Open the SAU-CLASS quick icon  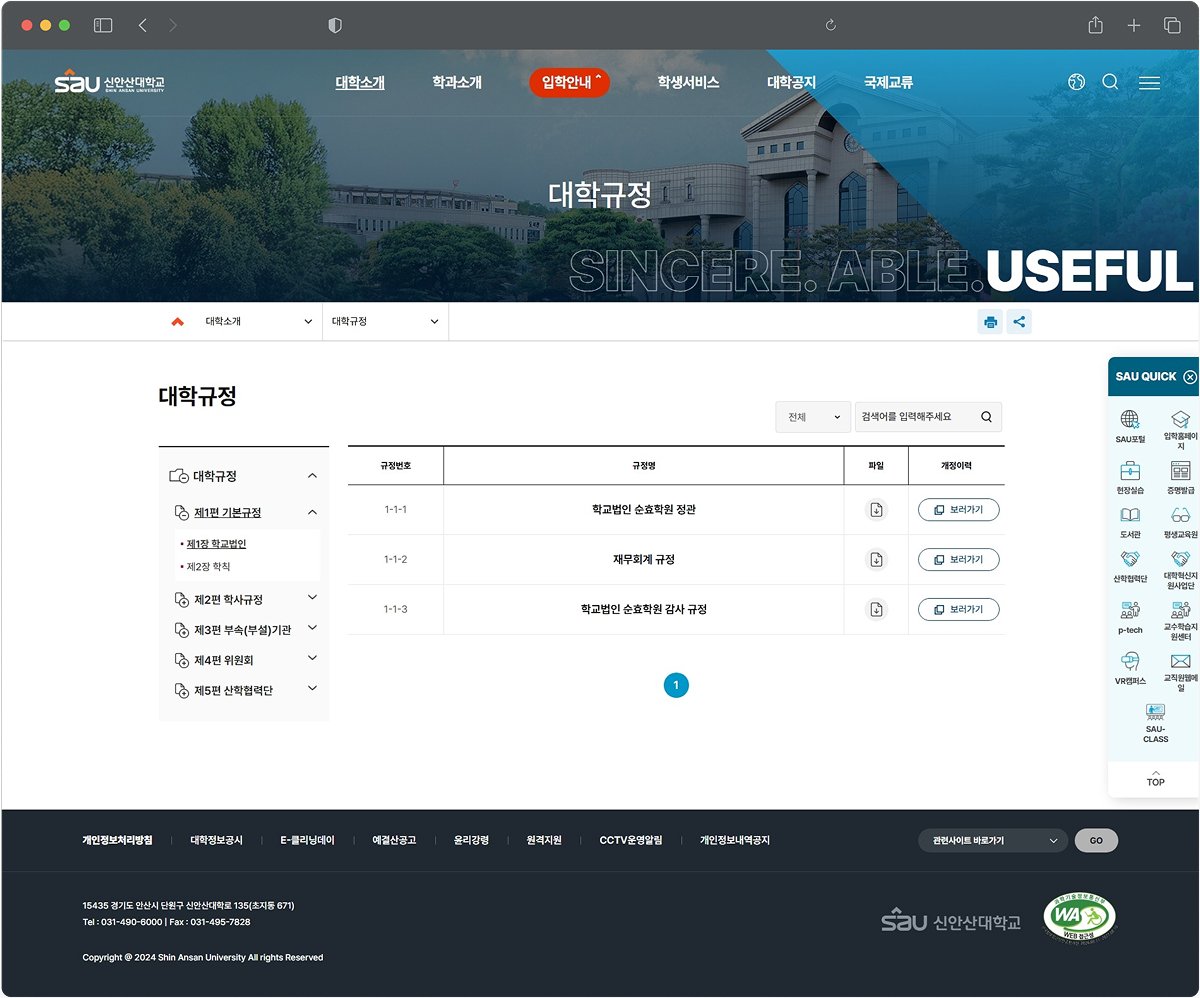[1155, 712]
